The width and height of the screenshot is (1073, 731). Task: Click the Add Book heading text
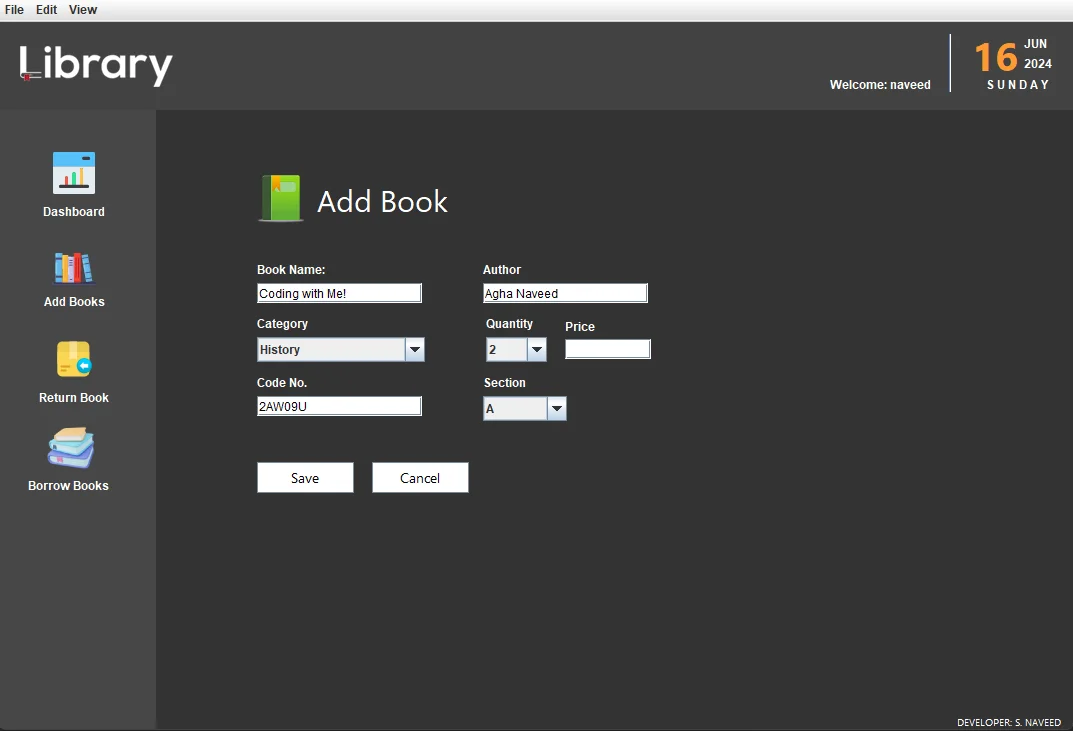point(382,201)
